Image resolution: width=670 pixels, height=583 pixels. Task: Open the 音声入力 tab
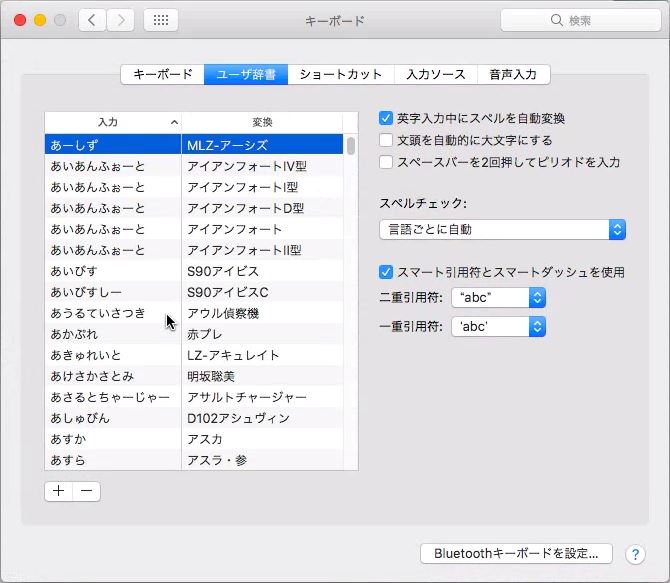(x=514, y=75)
